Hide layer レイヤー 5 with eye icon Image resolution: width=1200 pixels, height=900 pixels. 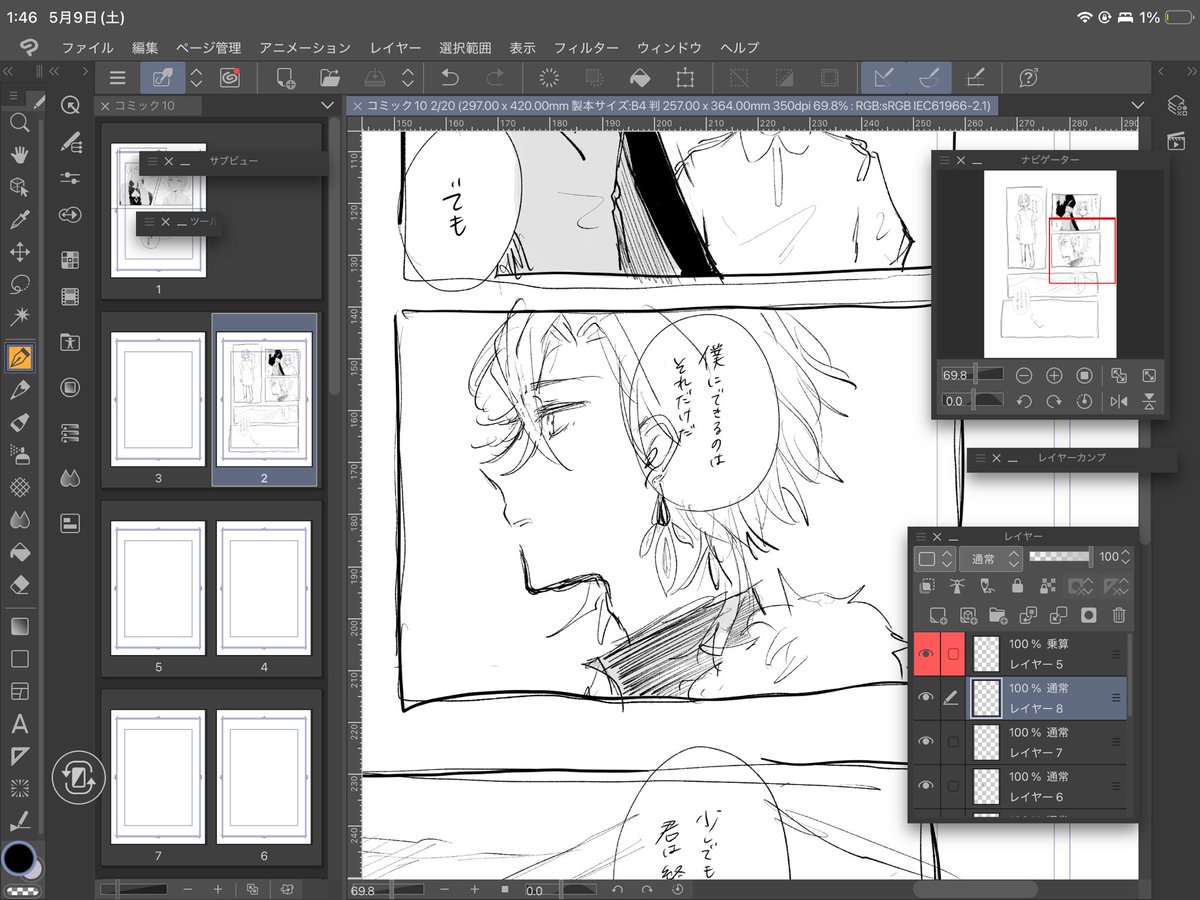[x=926, y=654]
